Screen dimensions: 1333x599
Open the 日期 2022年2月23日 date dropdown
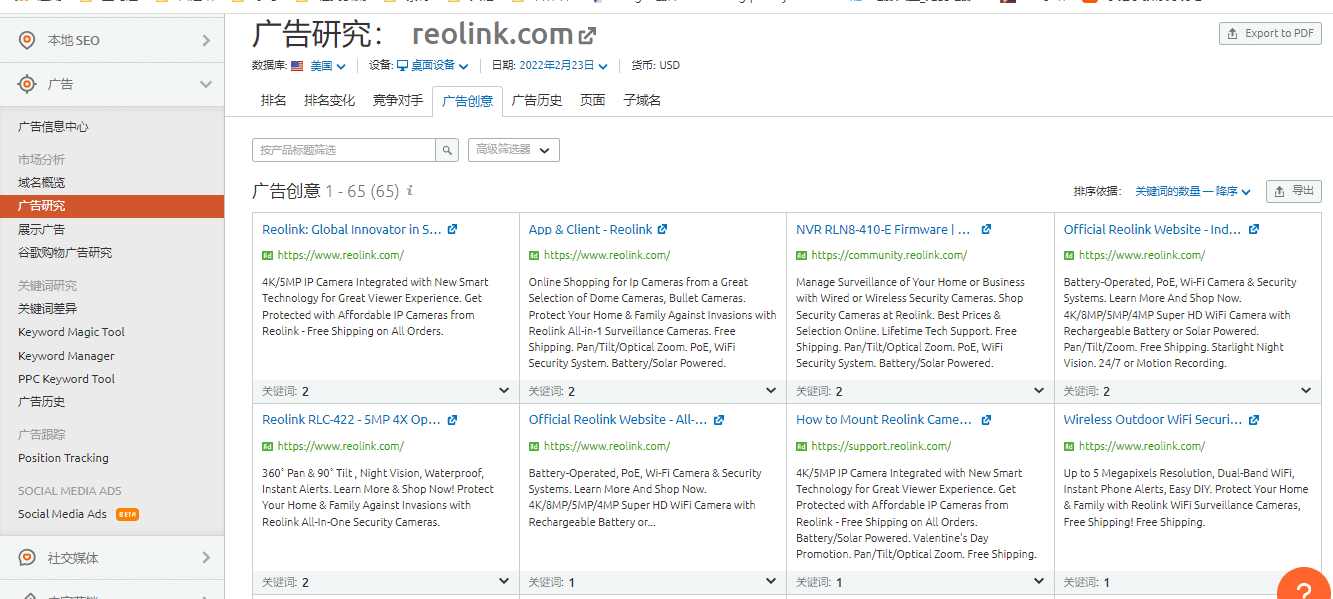(x=563, y=66)
